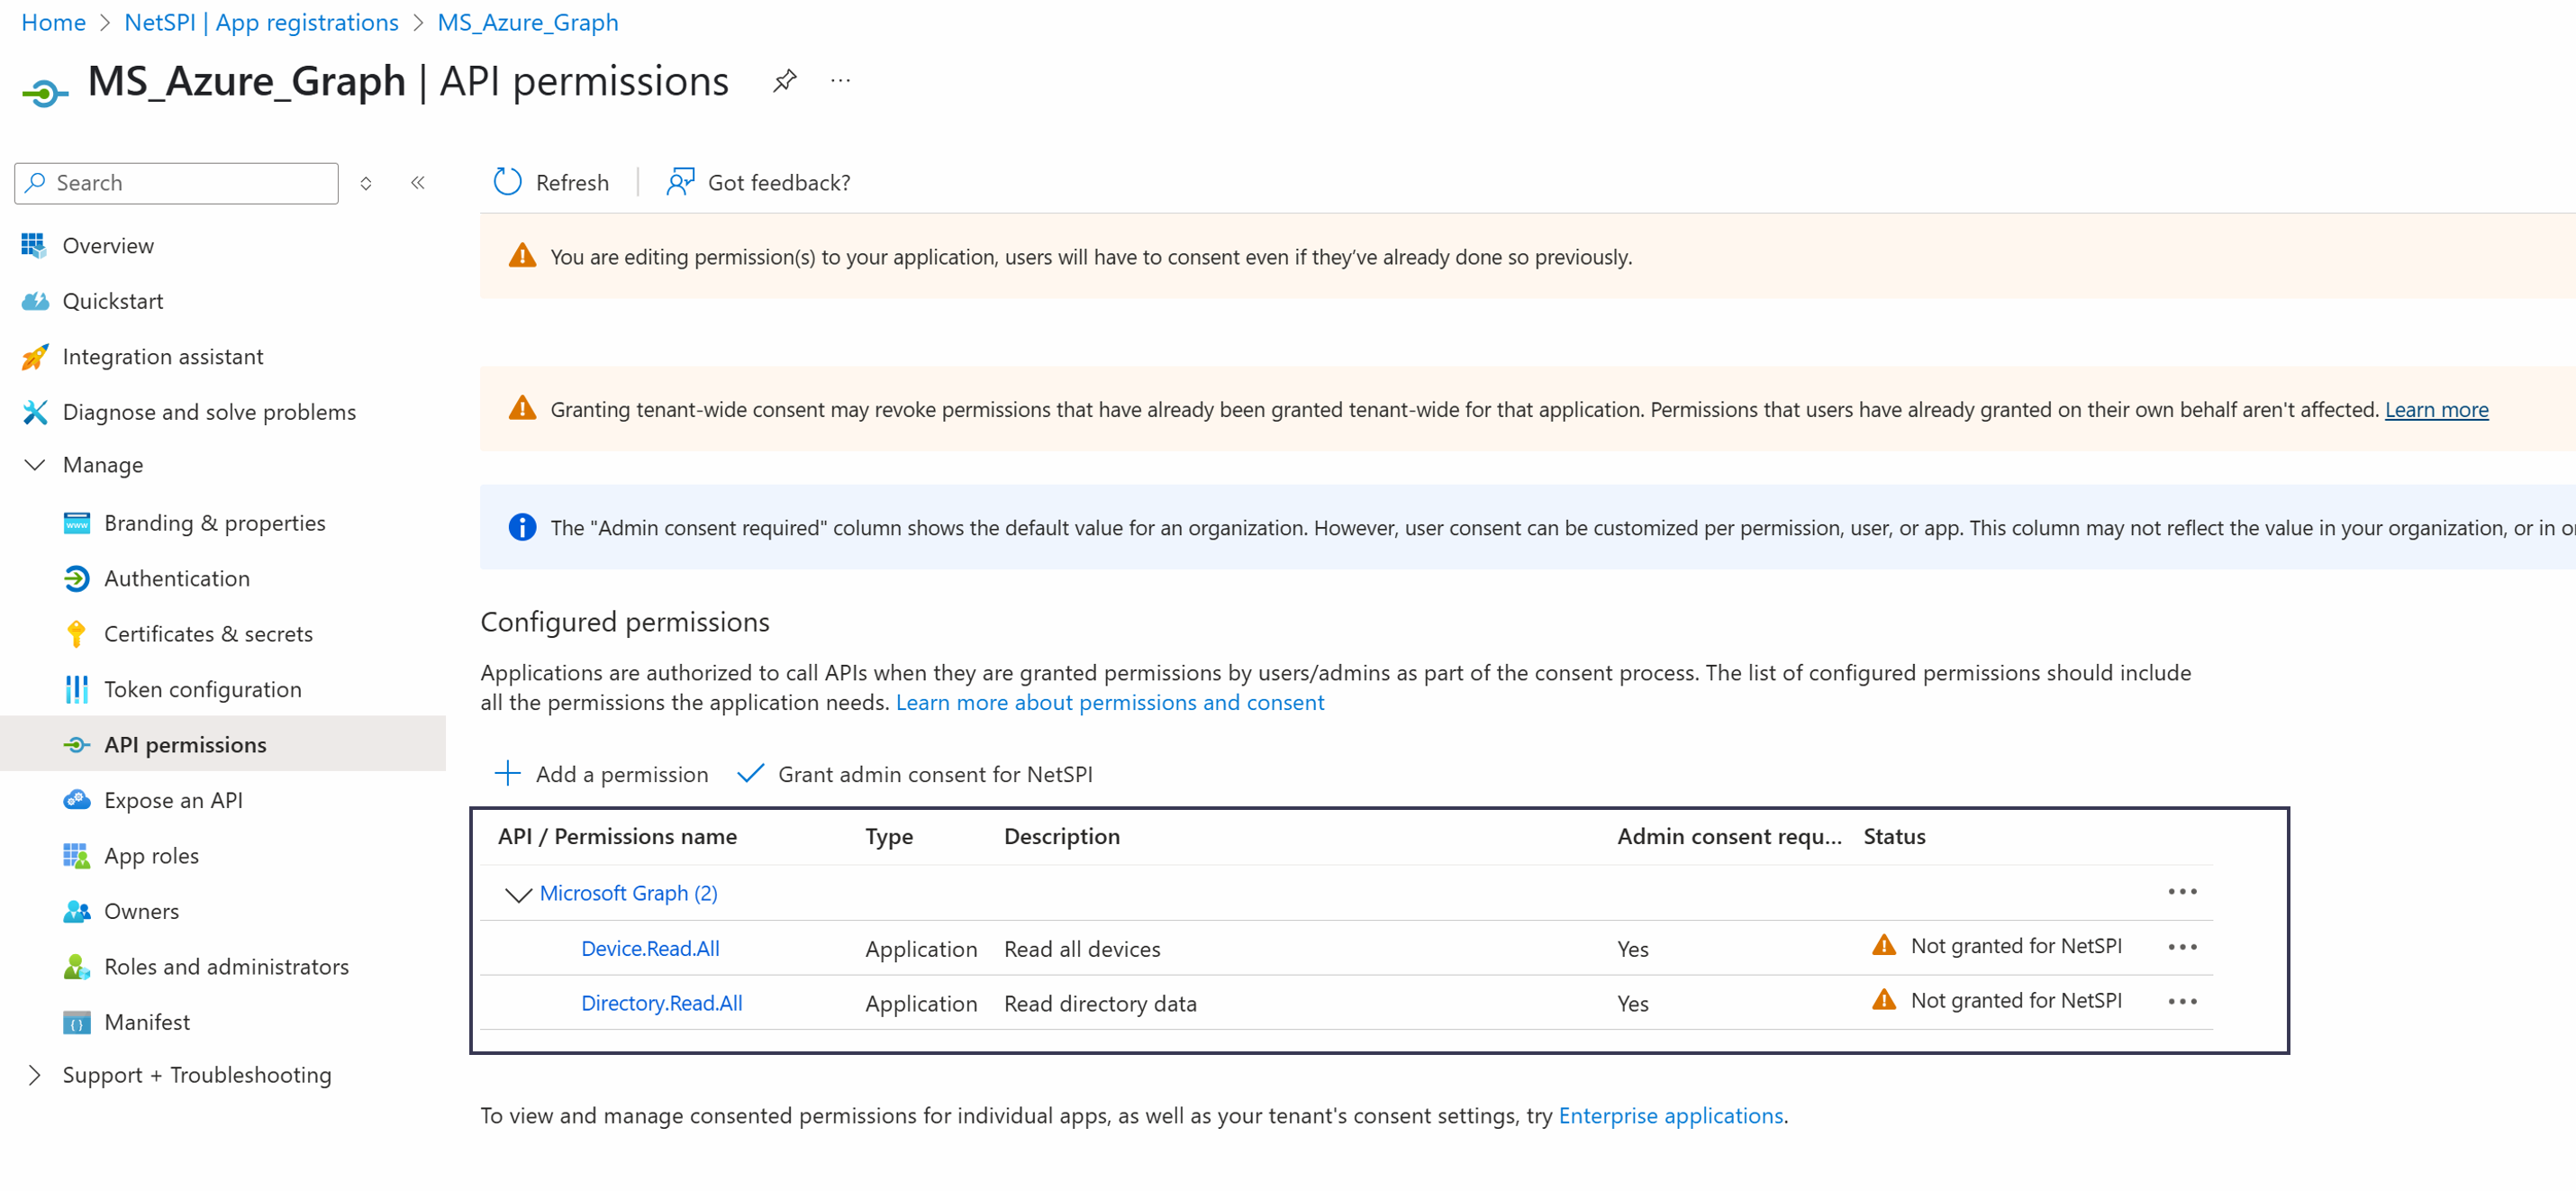Click the Owners people icon

point(76,911)
